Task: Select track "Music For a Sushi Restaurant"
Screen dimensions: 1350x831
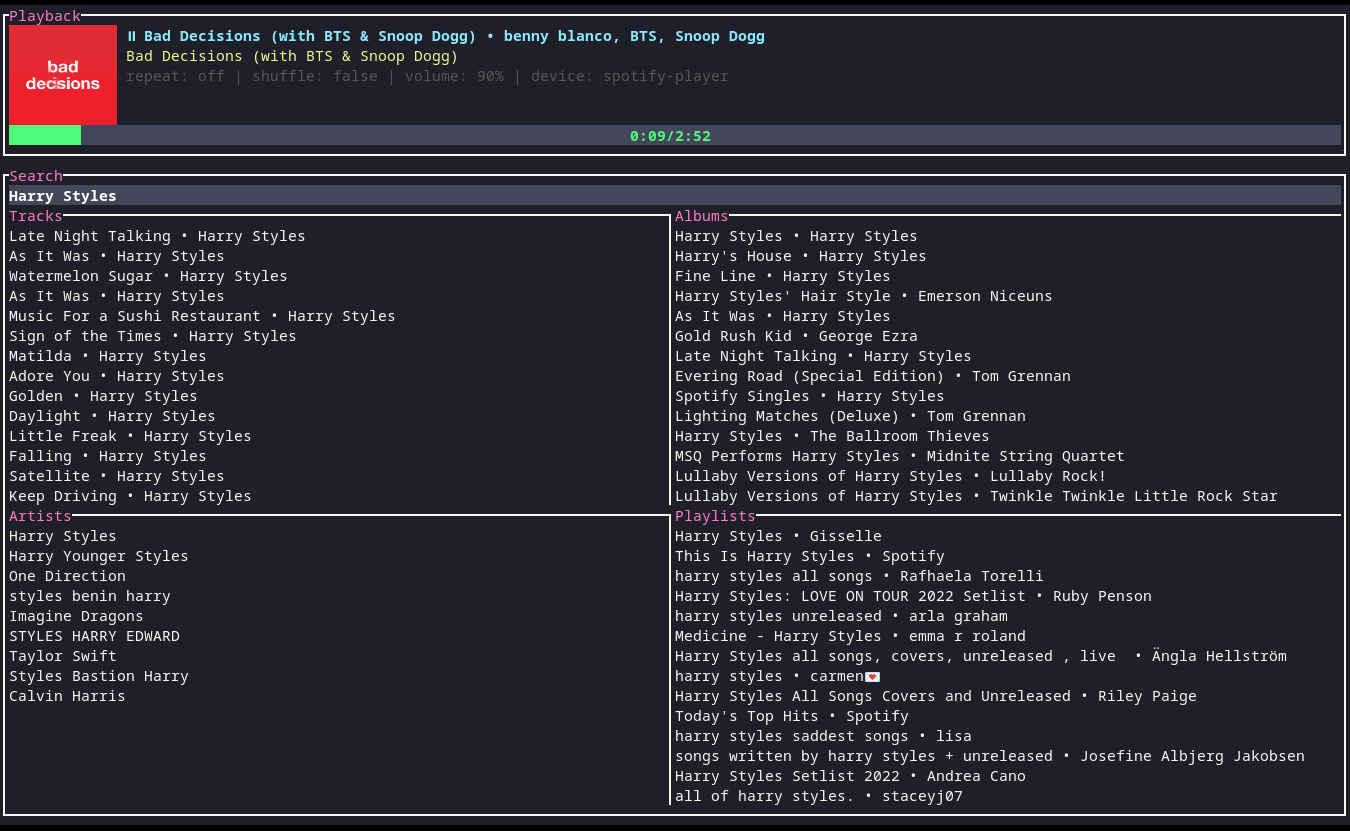Action: coord(202,316)
